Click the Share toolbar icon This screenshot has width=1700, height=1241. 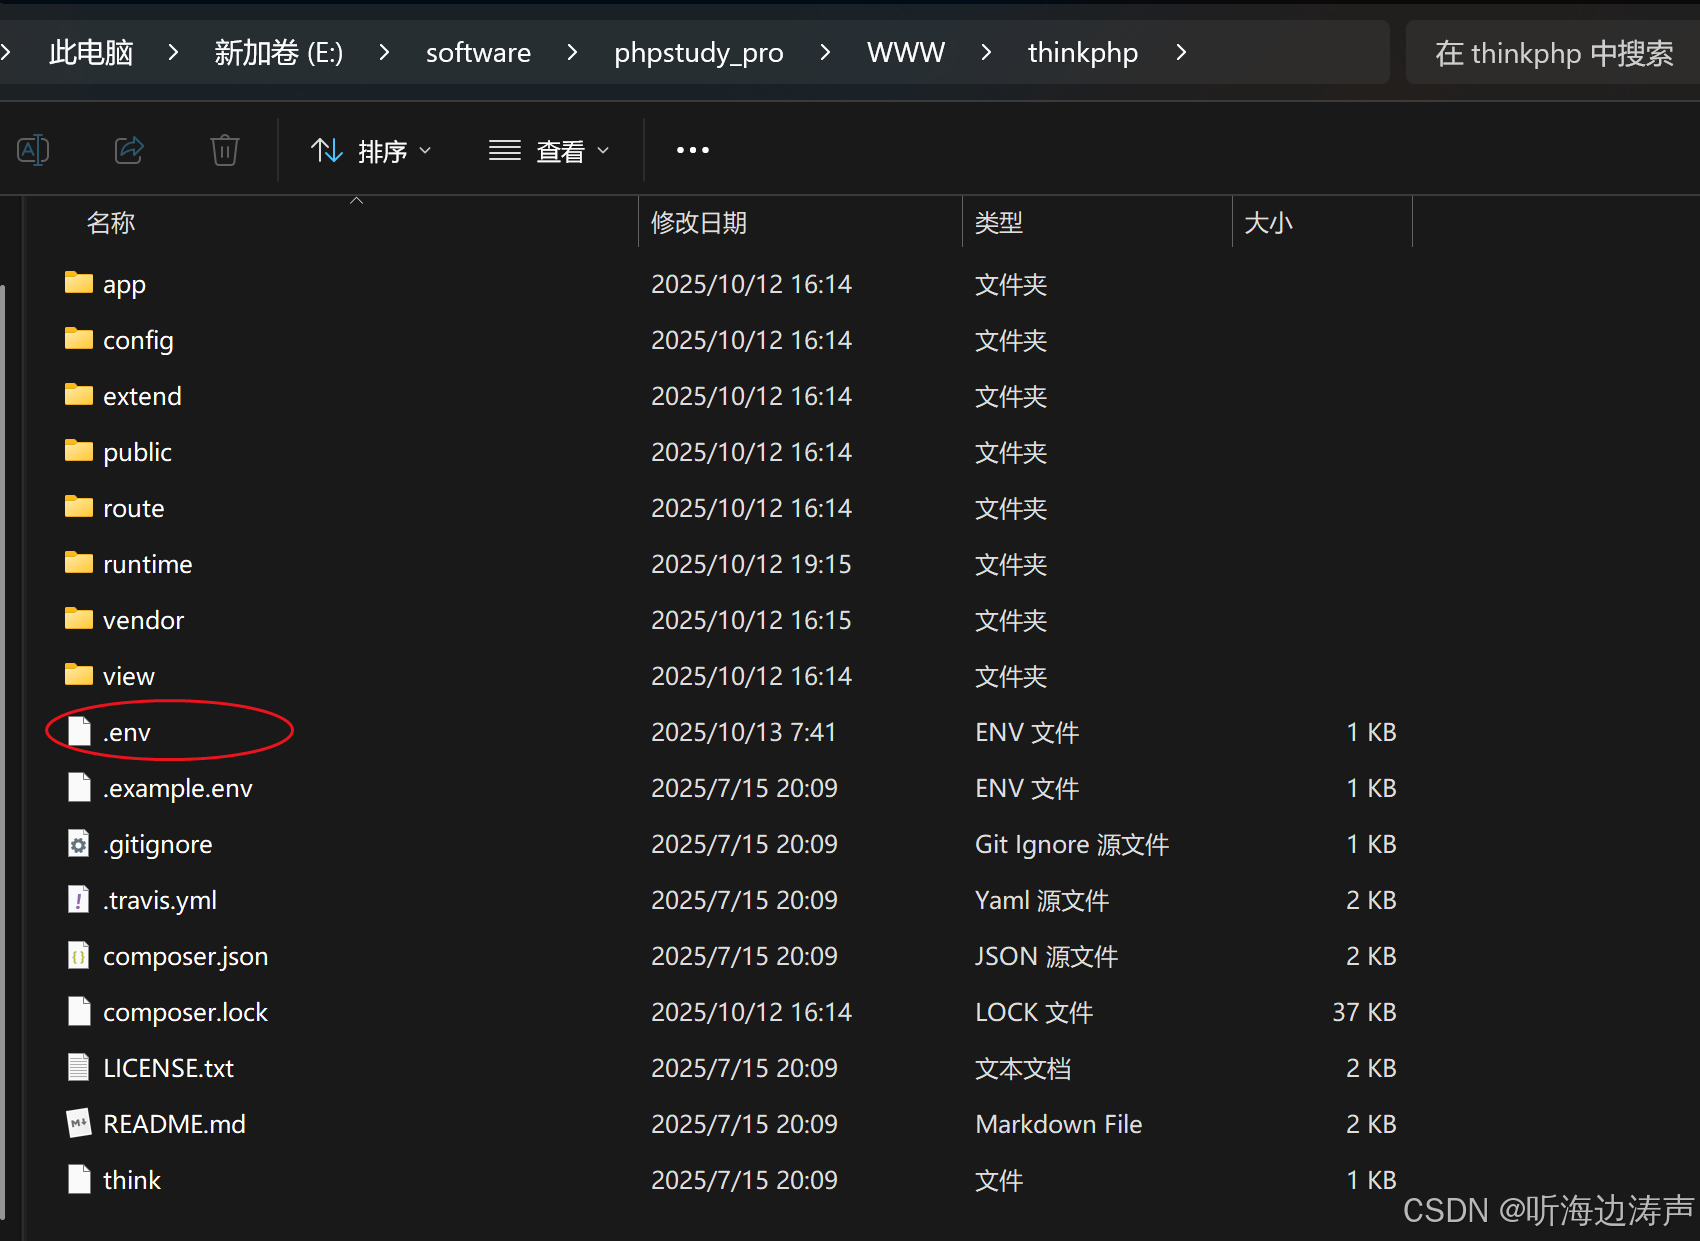pyautogui.click(x=129, y=150)
